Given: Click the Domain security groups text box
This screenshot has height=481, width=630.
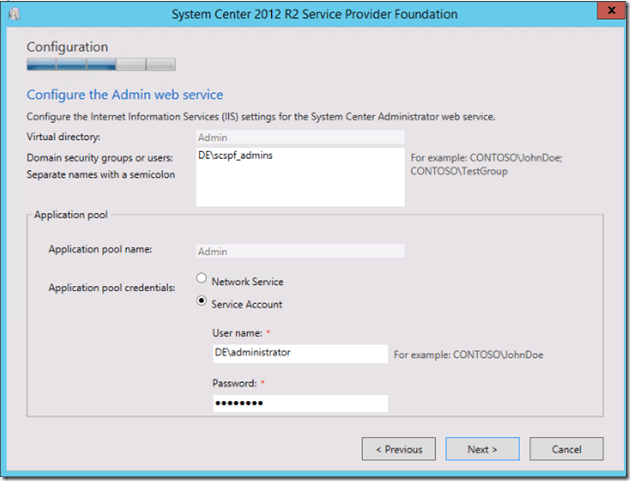Looking at the screenshot, I should click(300, 177).
